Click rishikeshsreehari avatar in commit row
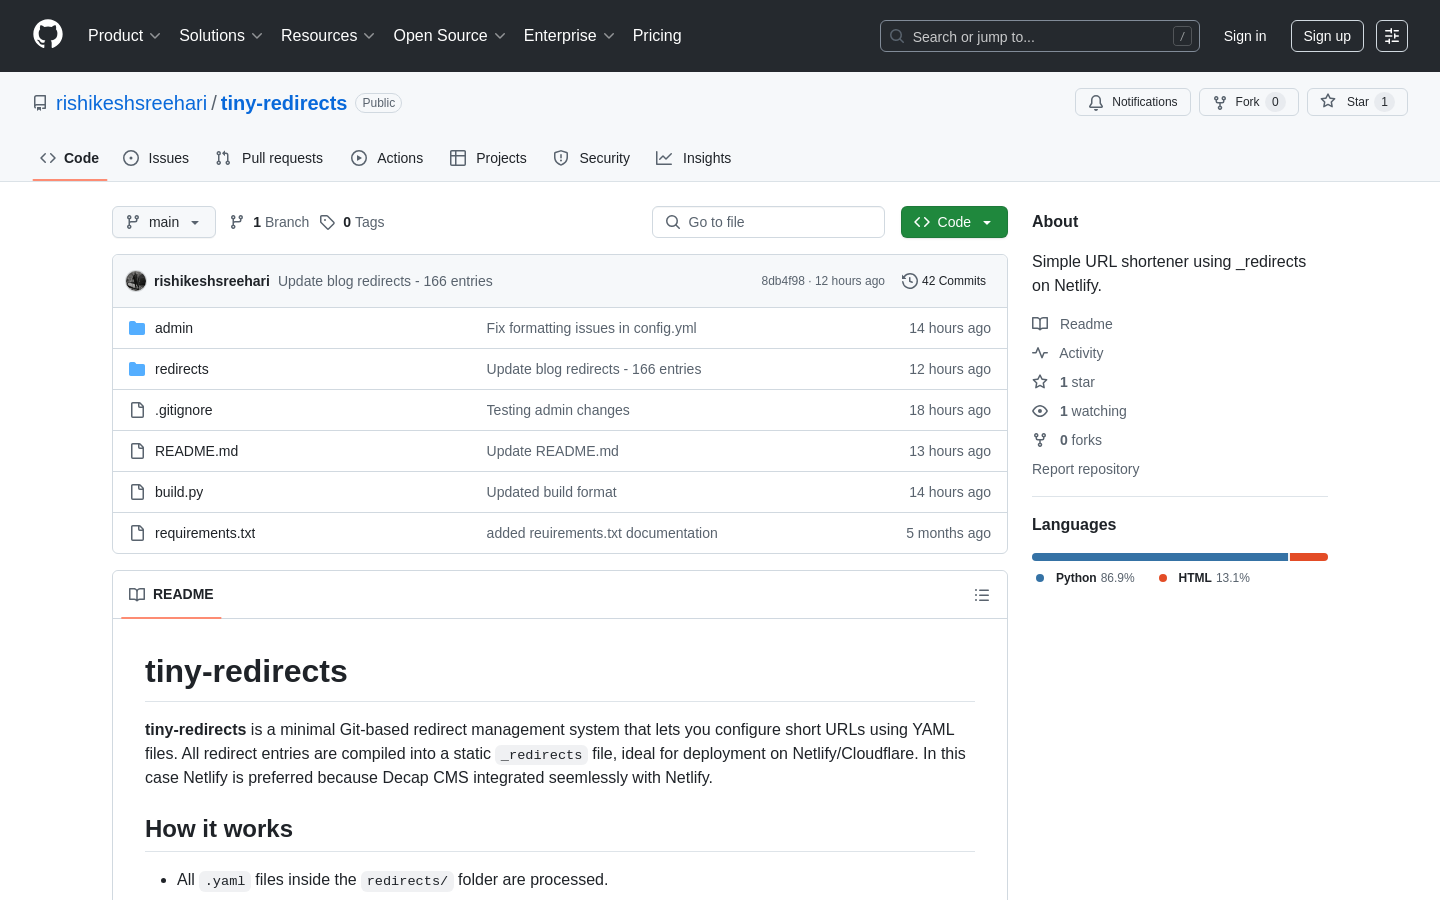This screenshot has width=1440, height=900. pyautogui.click(x=136, y=281)
